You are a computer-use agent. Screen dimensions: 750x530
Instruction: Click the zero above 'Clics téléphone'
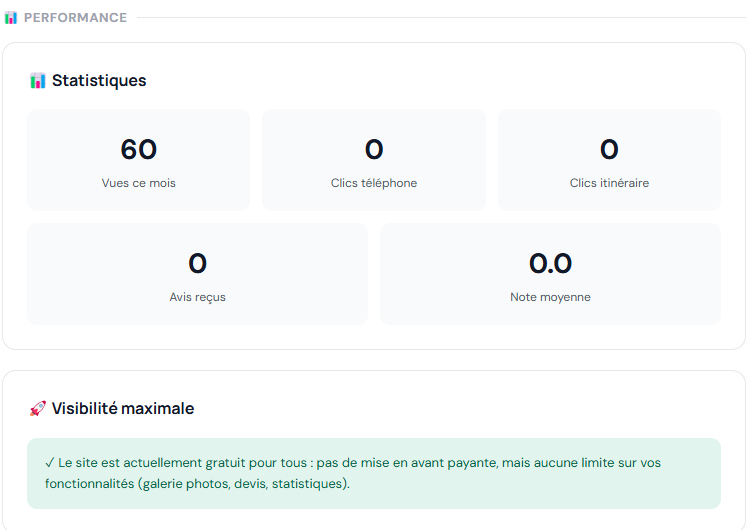[x=374, y=149]
